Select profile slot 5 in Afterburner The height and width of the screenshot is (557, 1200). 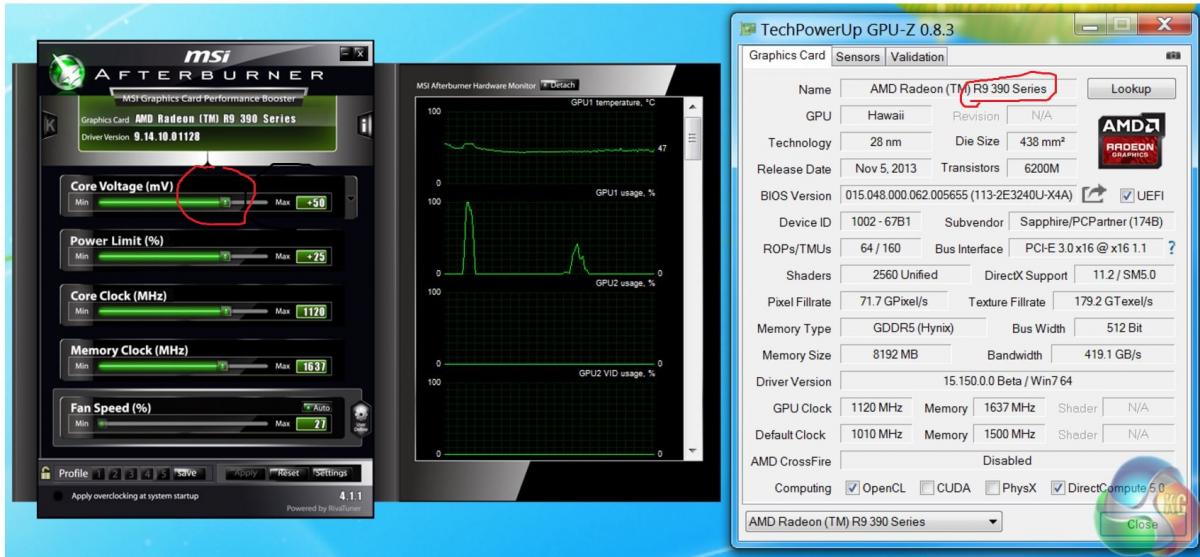(162, 473)
